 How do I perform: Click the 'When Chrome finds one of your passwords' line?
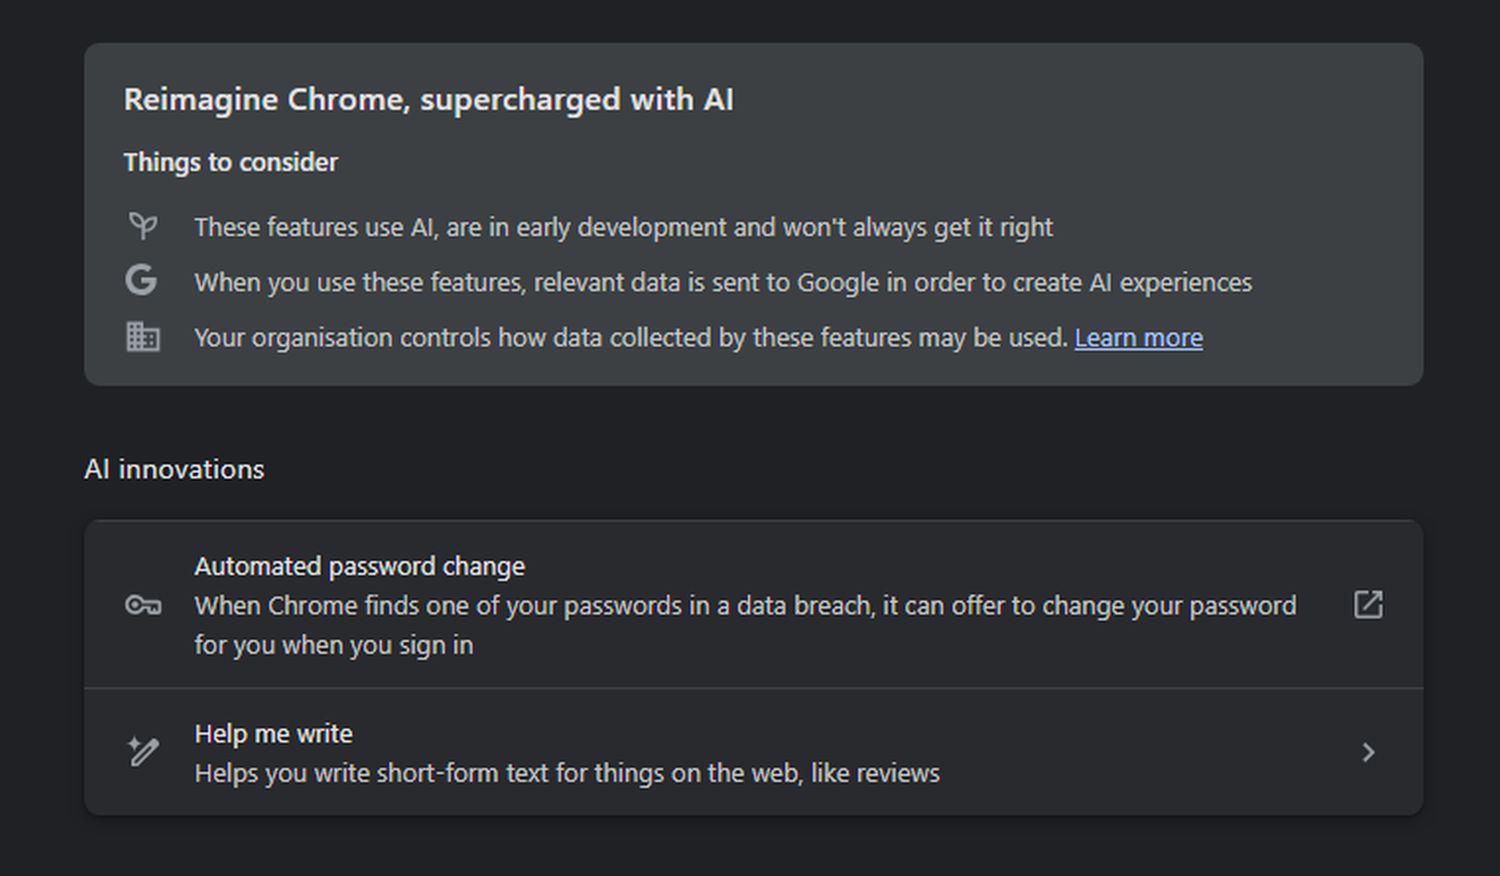[x=744, y=606]
